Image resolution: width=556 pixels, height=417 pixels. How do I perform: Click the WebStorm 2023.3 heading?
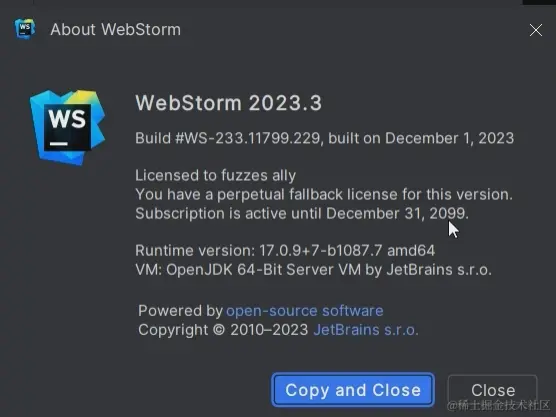pyautogui.click(x=229, y=103)
